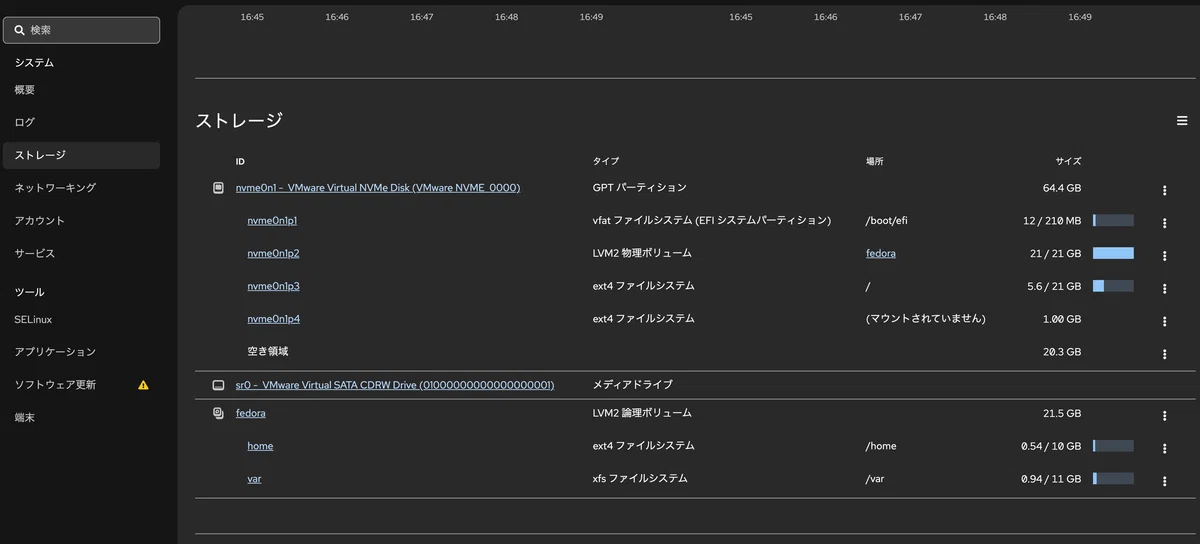Screen dimensions: 1200x544
Task: Open the storage hamburger menu icon
Action: click(x=1182, y=121)
